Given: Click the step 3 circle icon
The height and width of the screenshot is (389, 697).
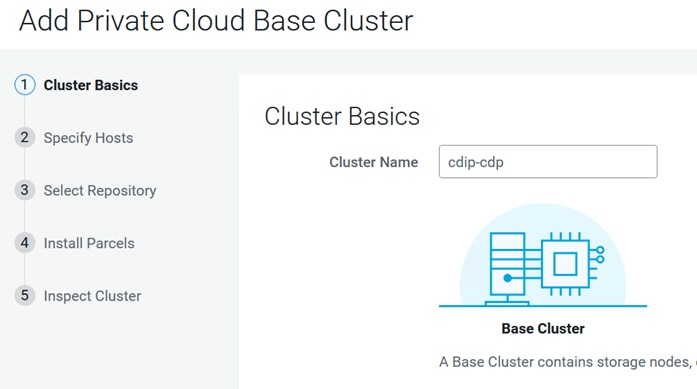Looking at the screenshot, I should pos(24,190).
